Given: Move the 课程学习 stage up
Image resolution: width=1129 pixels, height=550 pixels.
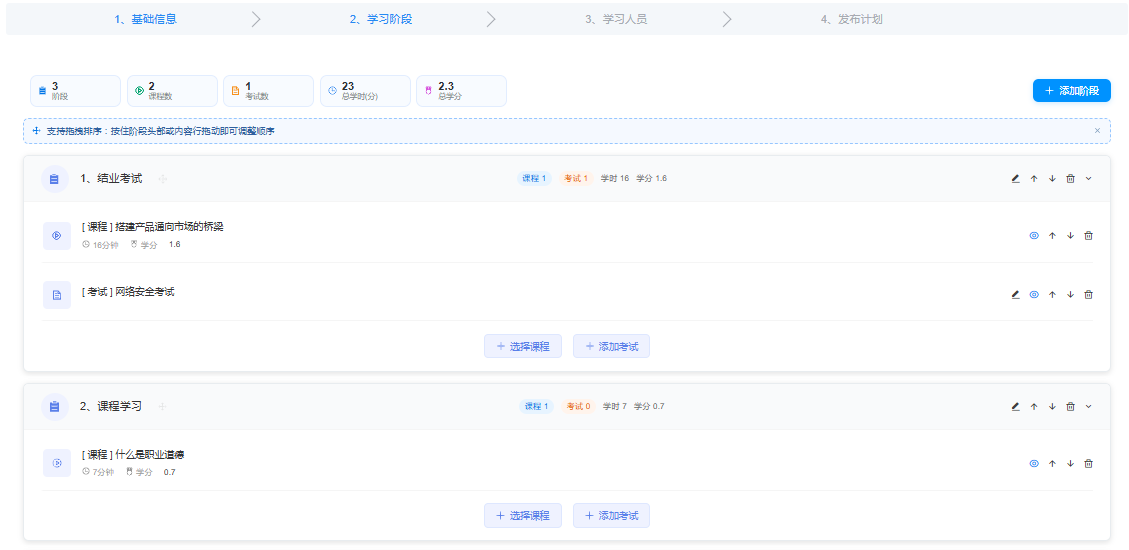Looking at the screenshot, I should tap(1034, 407).
